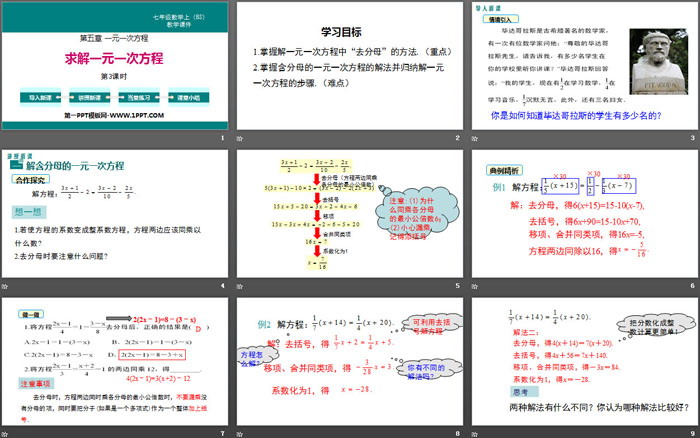Click the slide number 9 label

[692, 434]
